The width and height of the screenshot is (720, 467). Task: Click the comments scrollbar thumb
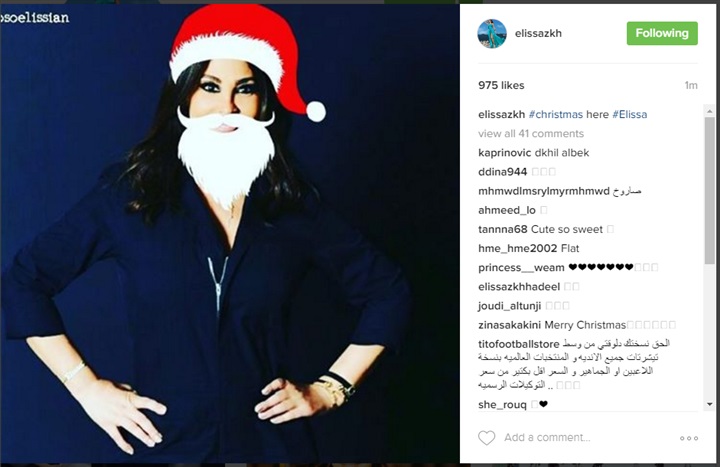click(x=709, y=191)
